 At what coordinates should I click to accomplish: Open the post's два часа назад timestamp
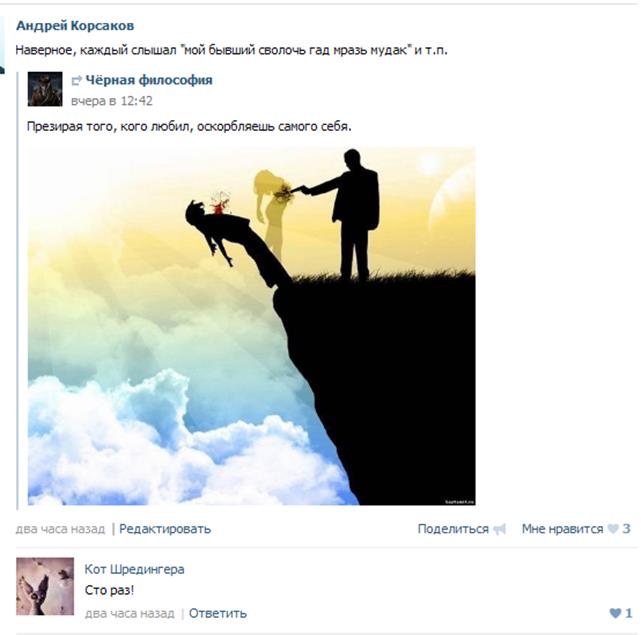[x=61, y=529]
